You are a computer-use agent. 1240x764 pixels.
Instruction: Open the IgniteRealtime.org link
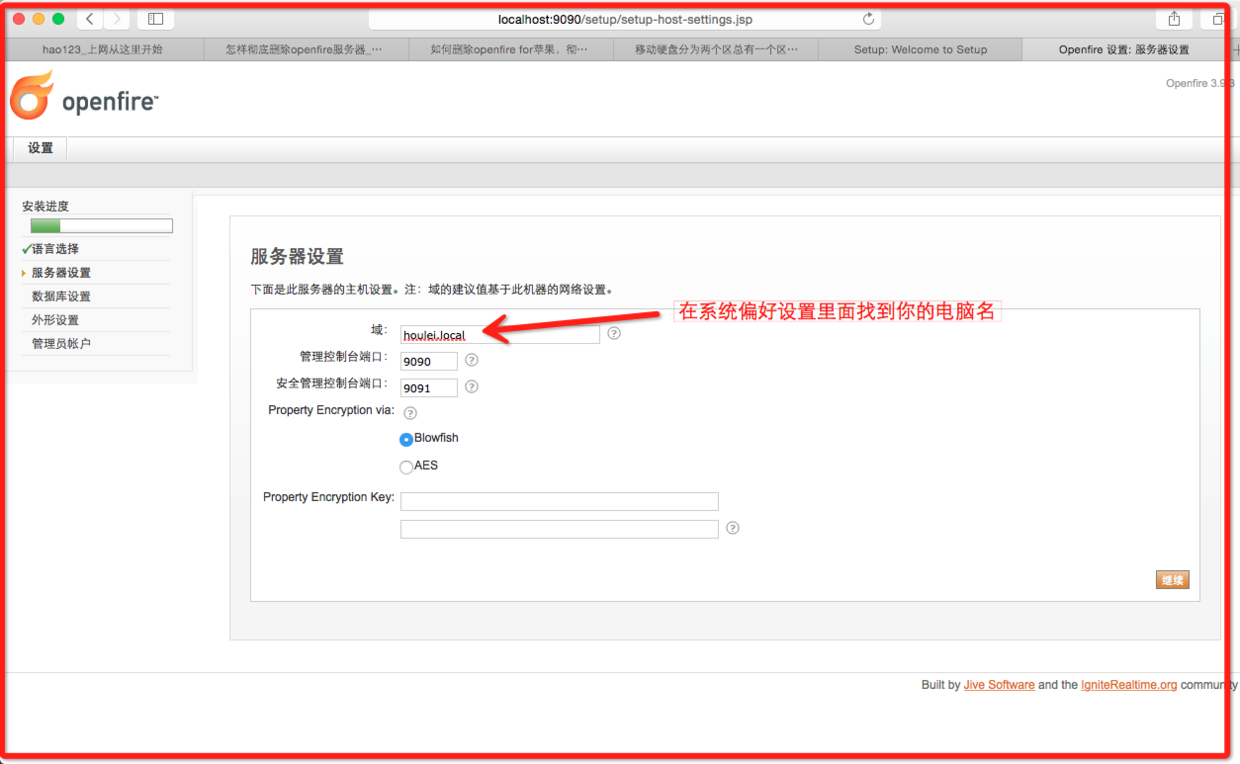1128,685
